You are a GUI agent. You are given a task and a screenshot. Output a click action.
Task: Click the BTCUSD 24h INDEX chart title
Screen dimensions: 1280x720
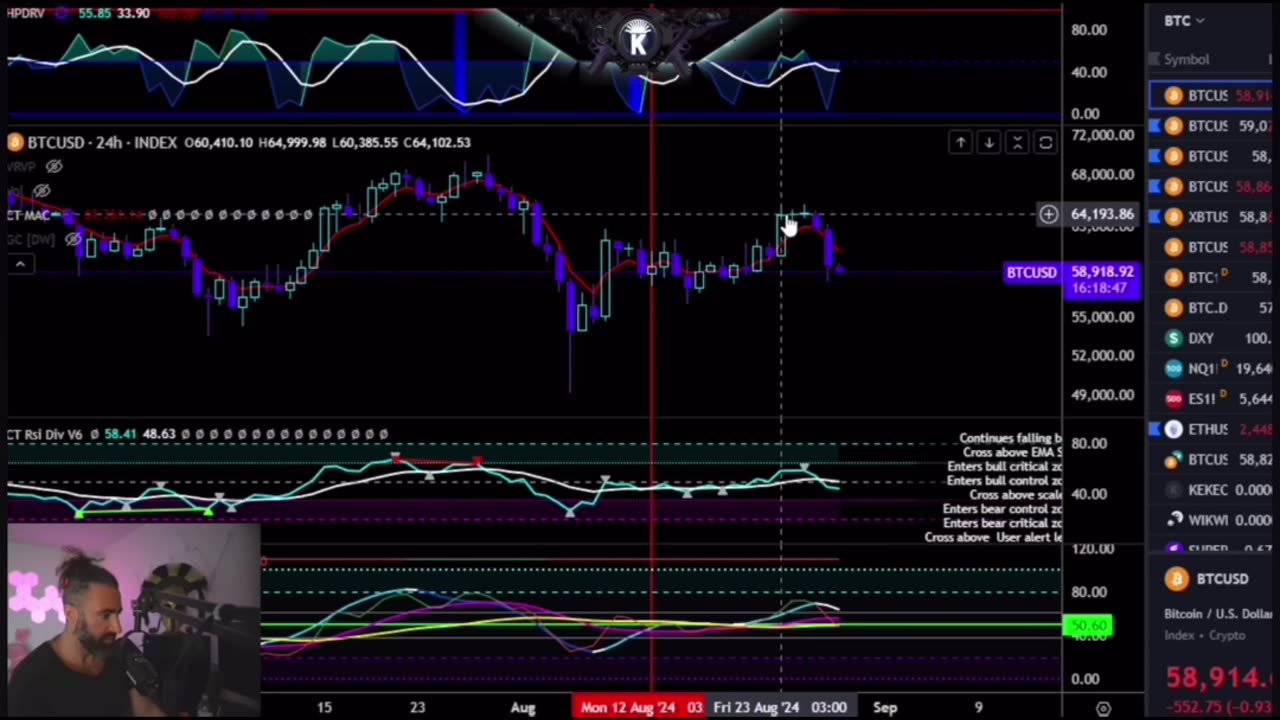pos(102,143)
